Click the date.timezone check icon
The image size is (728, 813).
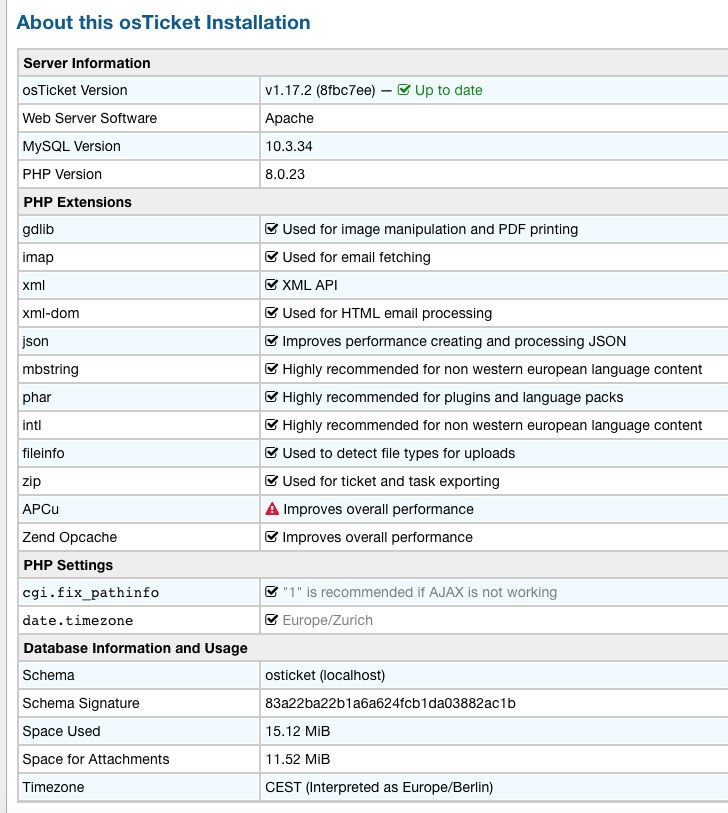[272, 620]
